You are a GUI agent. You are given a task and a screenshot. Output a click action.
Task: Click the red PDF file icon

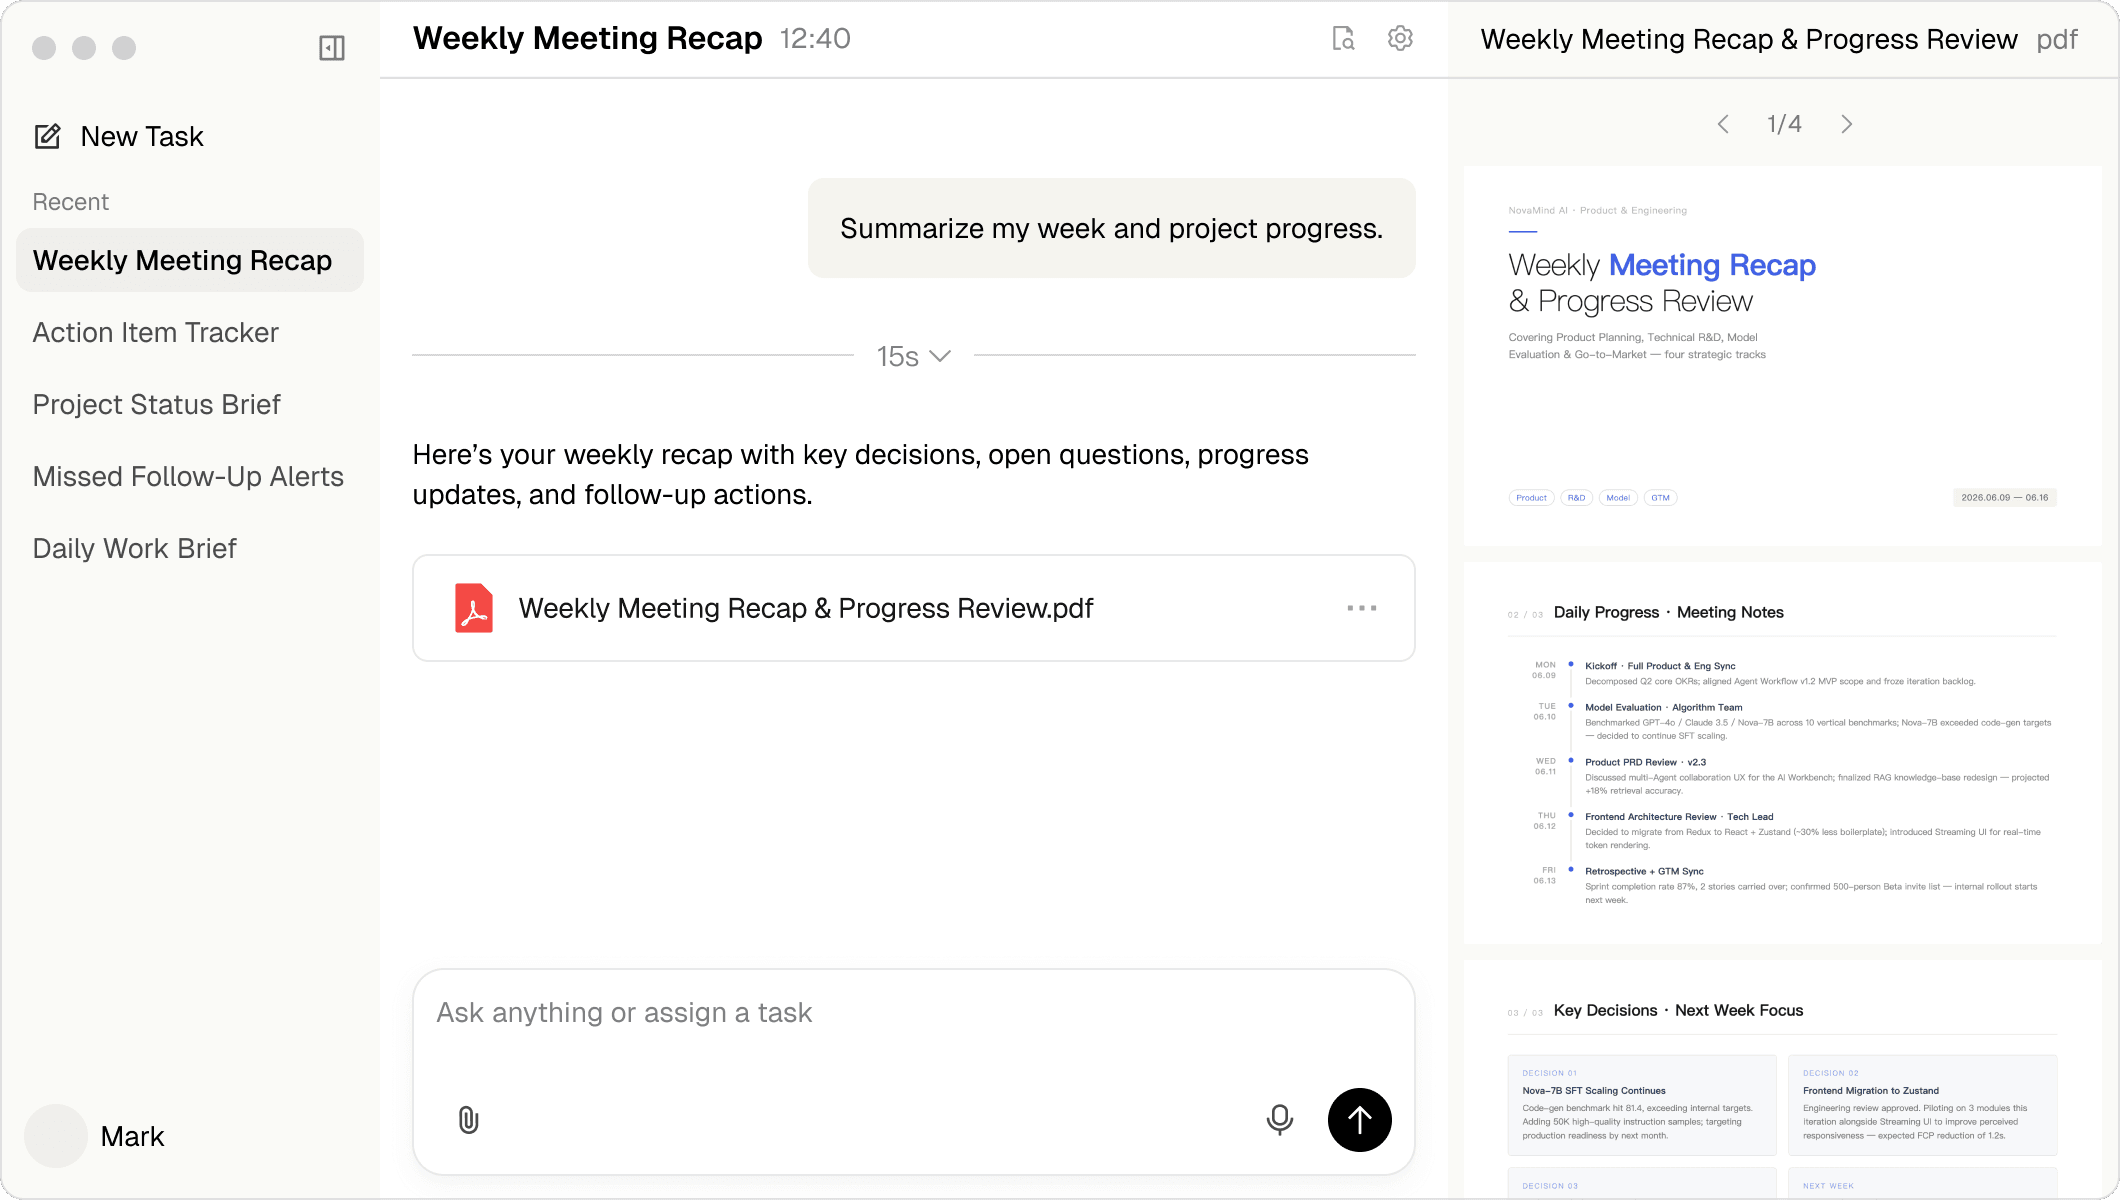tap(474, 608)
